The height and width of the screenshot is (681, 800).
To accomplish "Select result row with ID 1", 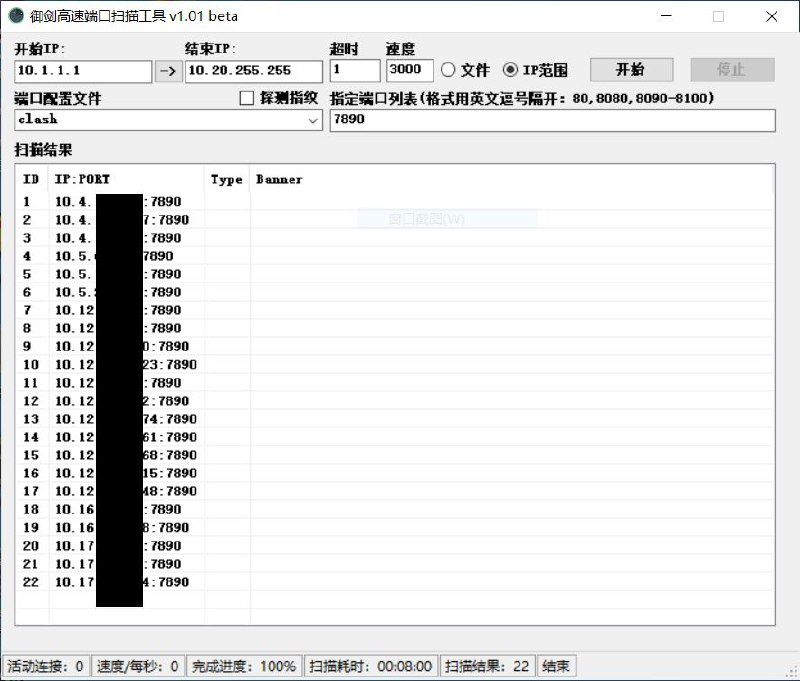I will point(395,201).
